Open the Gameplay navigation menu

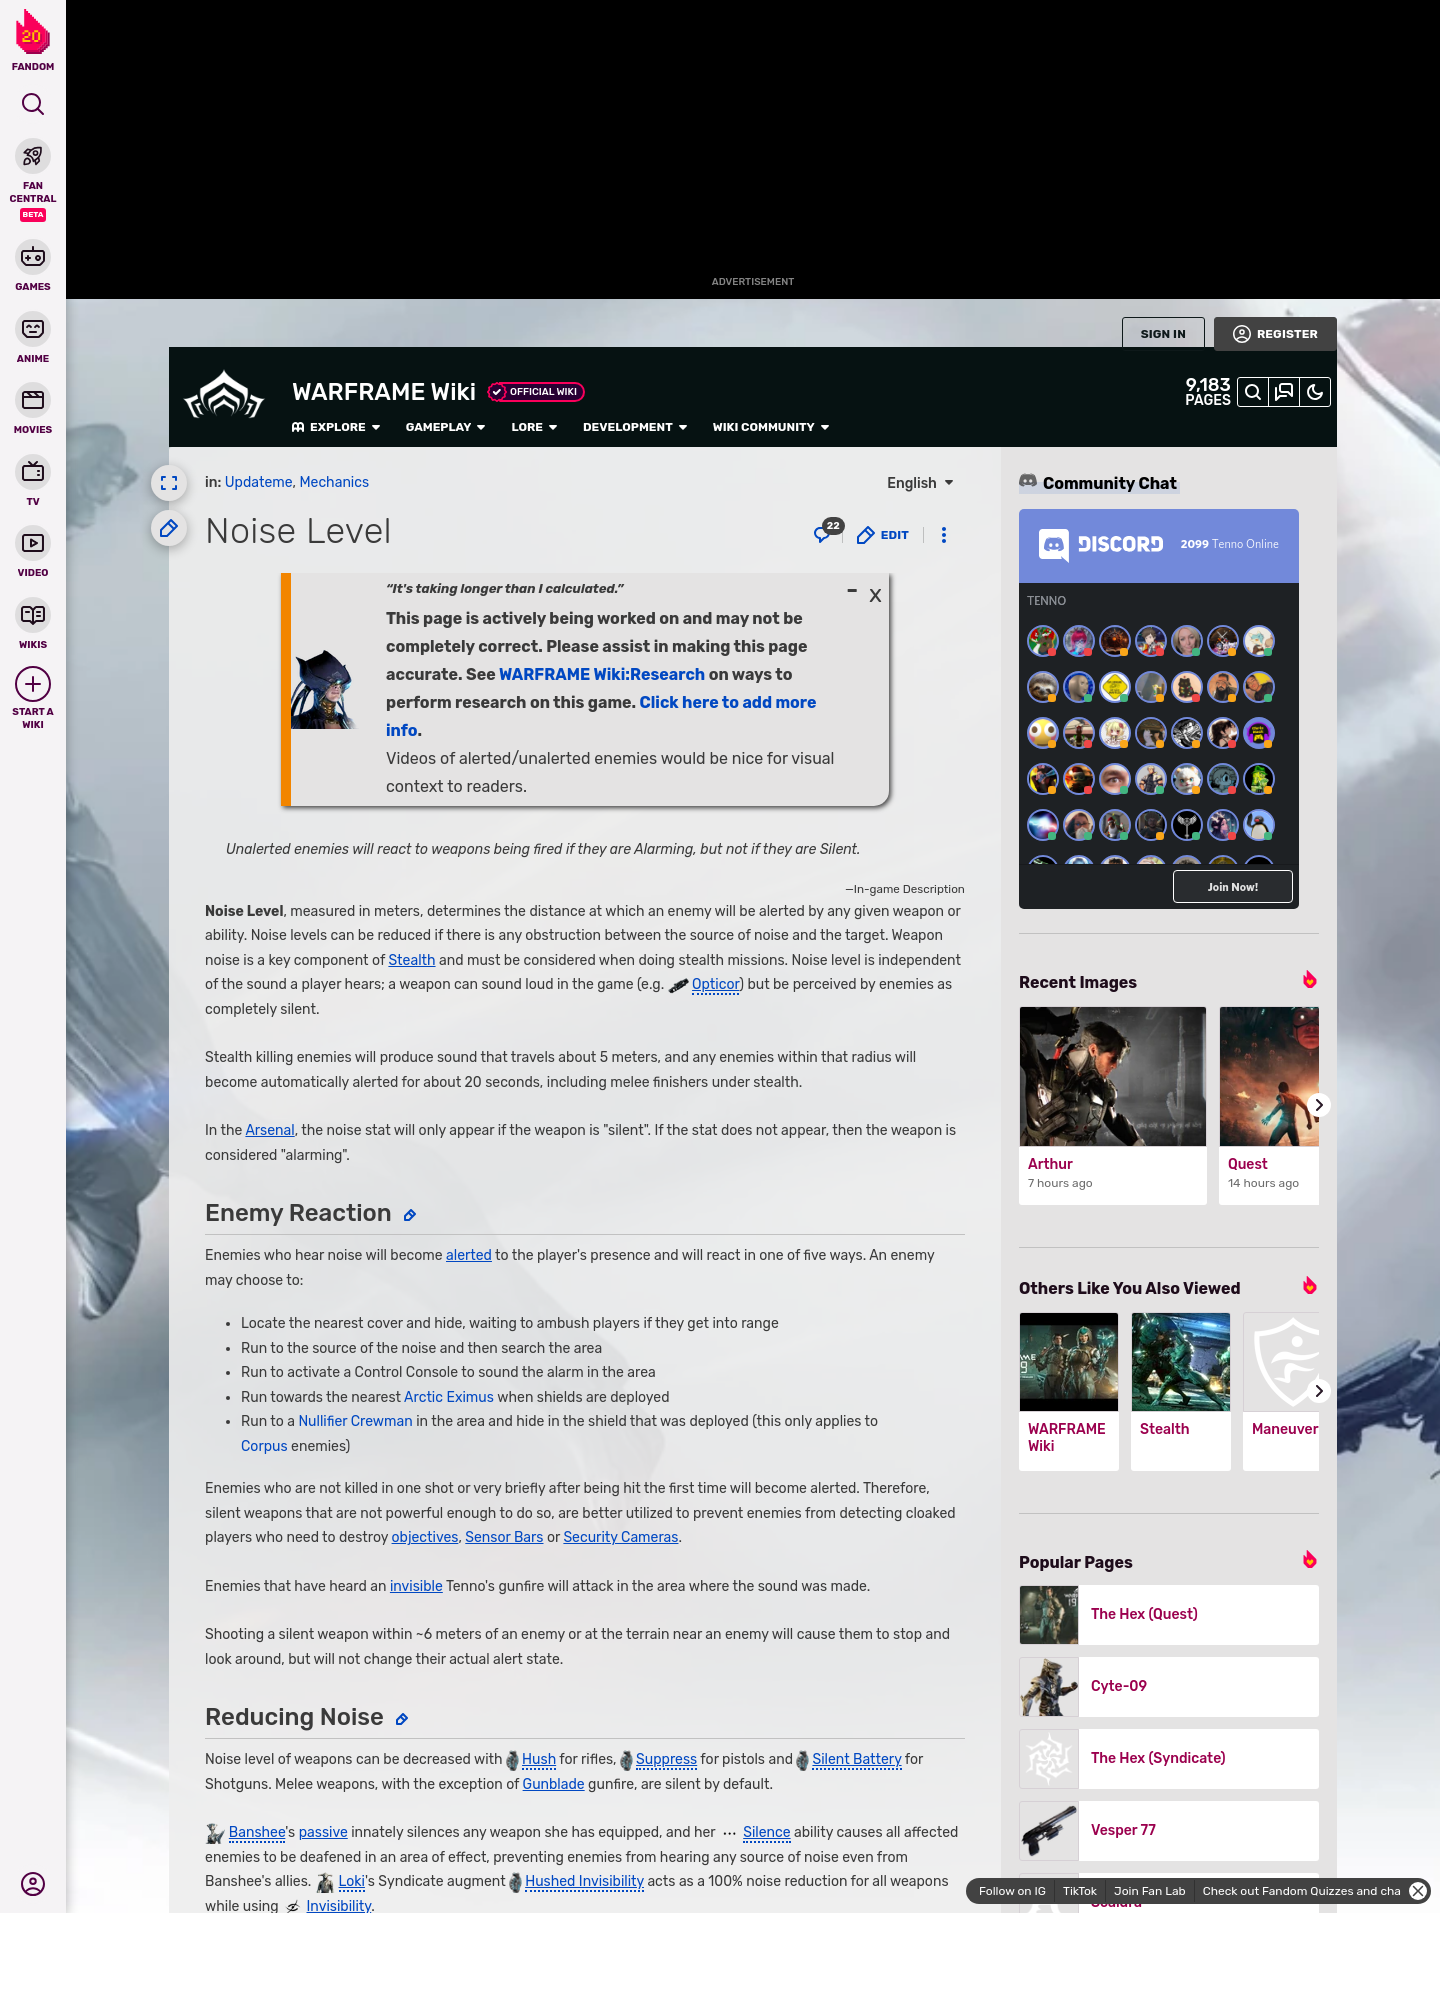pyautogui.click(x=445, y=427)
